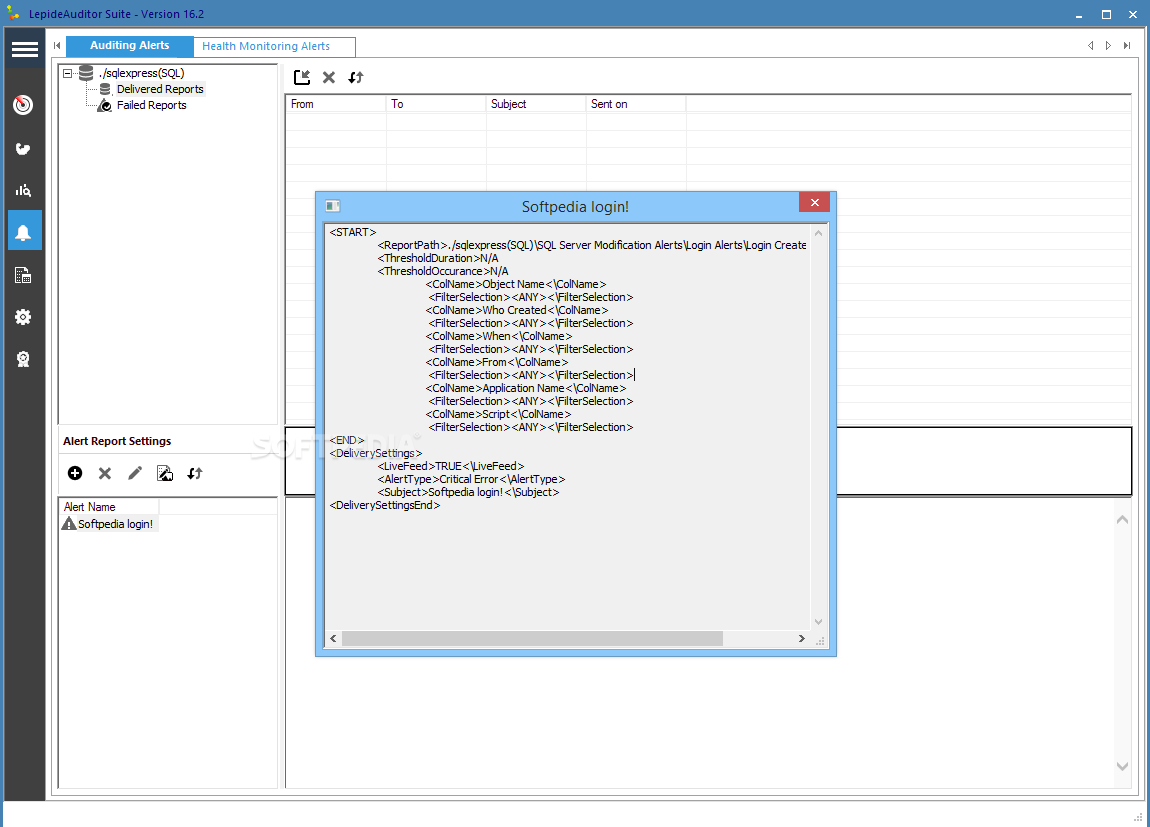Open the health monitoring heart icon
Viewport: 1150px width, 827px height.
23,149
